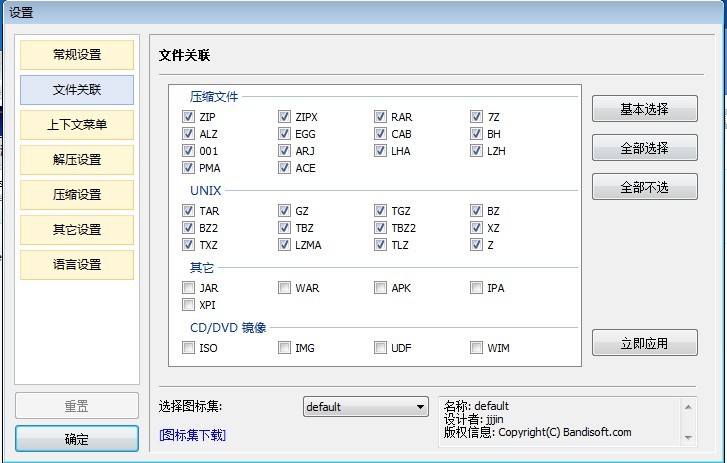This screenshot has height=463, width=727.
Task: Confirm with the 确定 button
Action: click(x=77, y=439)
